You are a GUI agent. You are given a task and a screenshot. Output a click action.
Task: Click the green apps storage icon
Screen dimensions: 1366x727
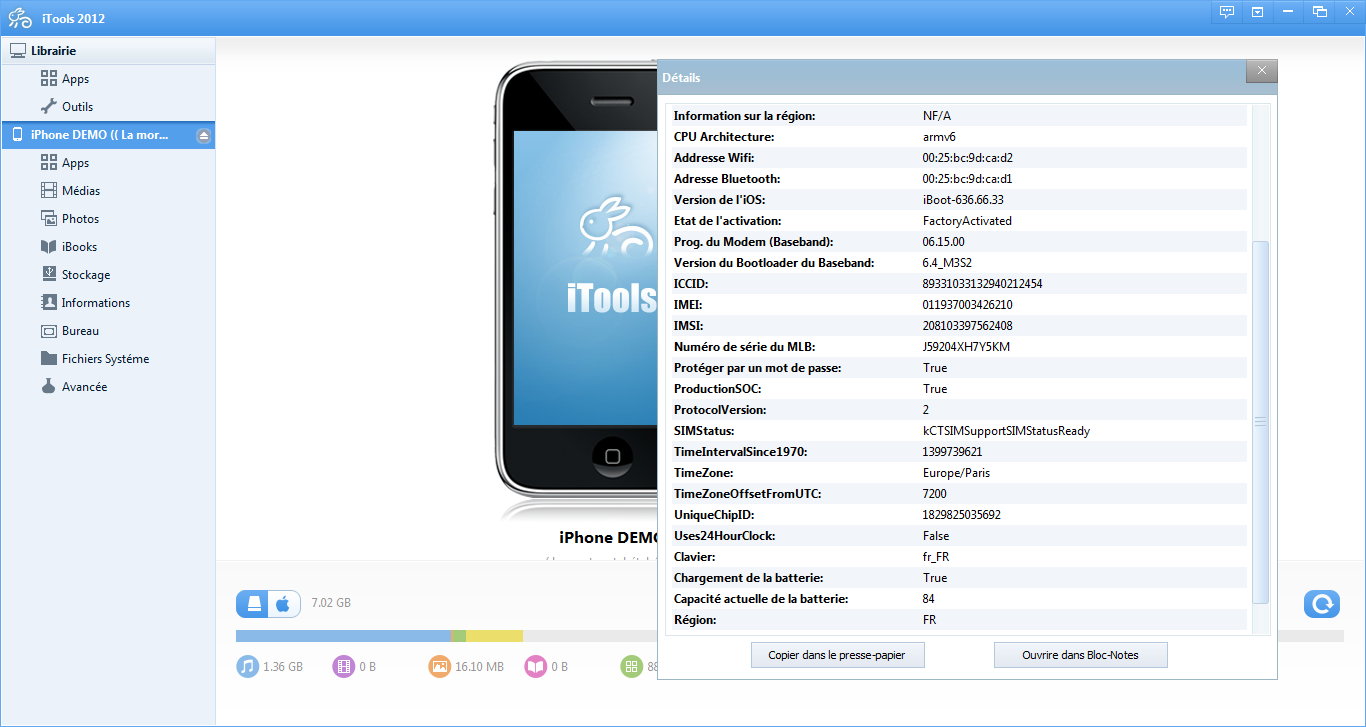coord(631,666)
